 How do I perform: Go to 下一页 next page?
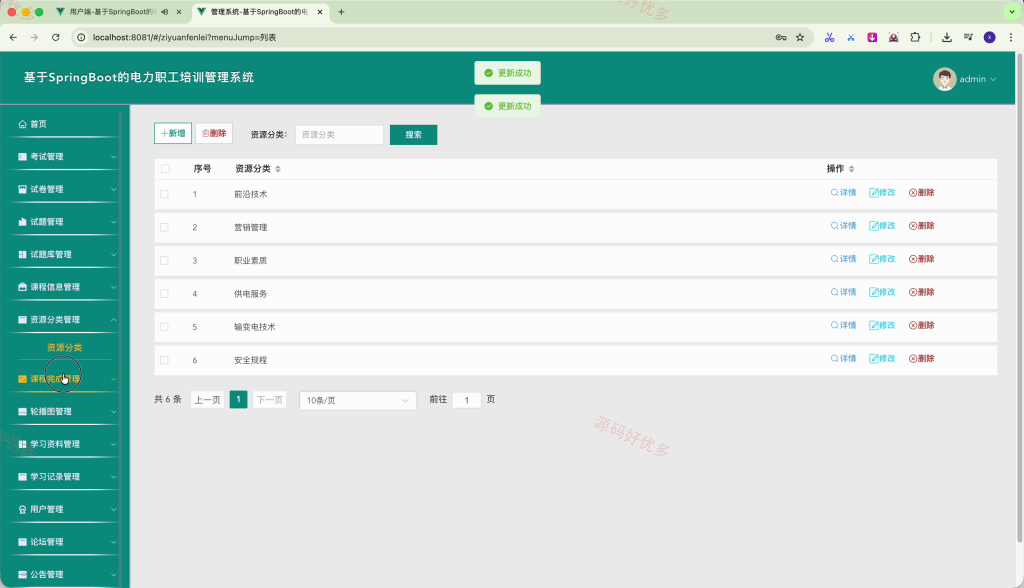[x=270, y=400]
